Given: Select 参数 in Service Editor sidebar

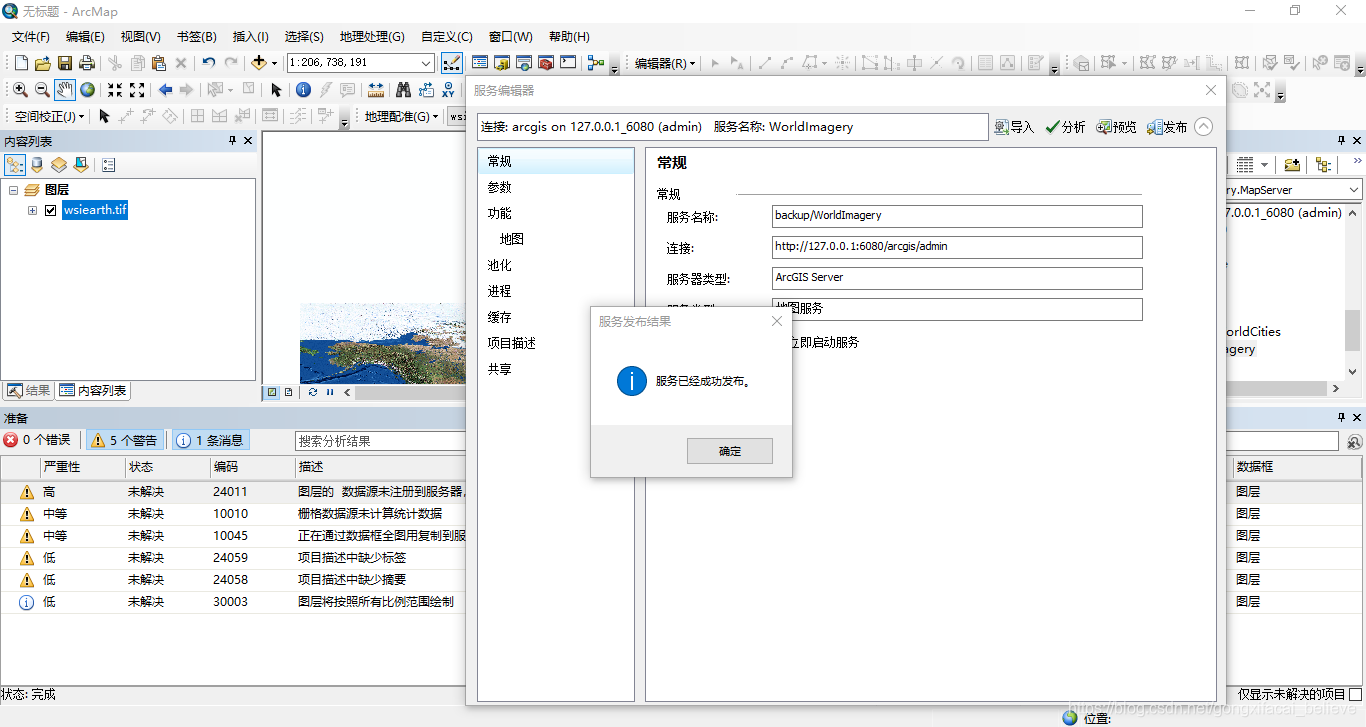Looking at the screenshot, I should point(556,187).
